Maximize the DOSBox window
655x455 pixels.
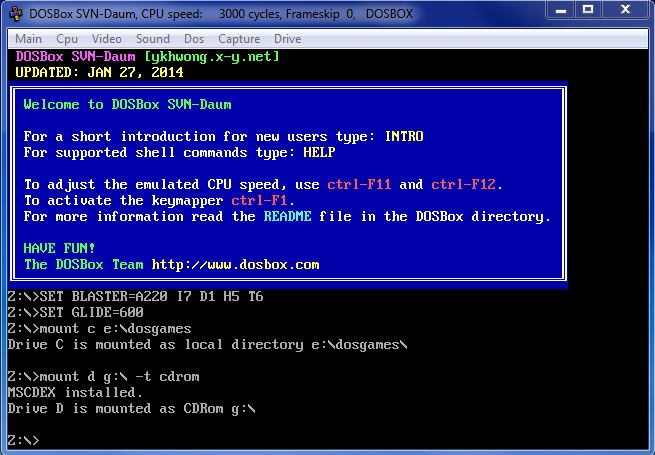pos(588,10)
